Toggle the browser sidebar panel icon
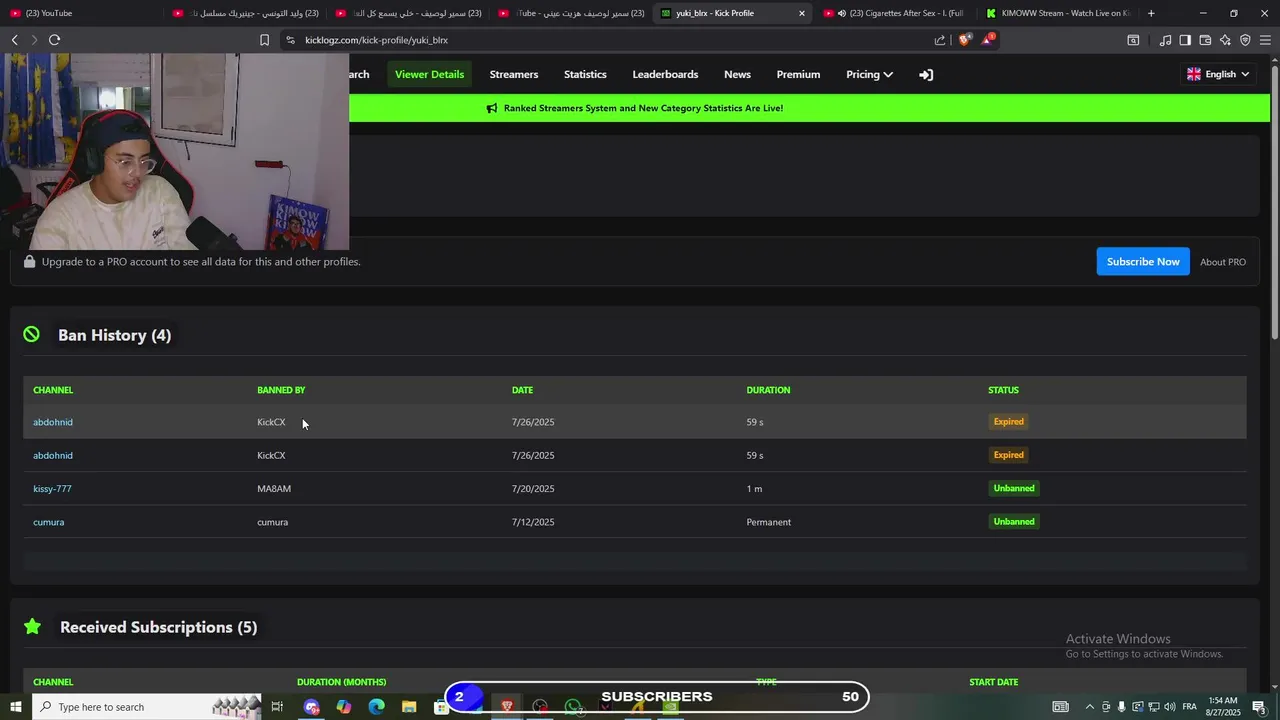 pyautogui.click(x=1185, y=40)
